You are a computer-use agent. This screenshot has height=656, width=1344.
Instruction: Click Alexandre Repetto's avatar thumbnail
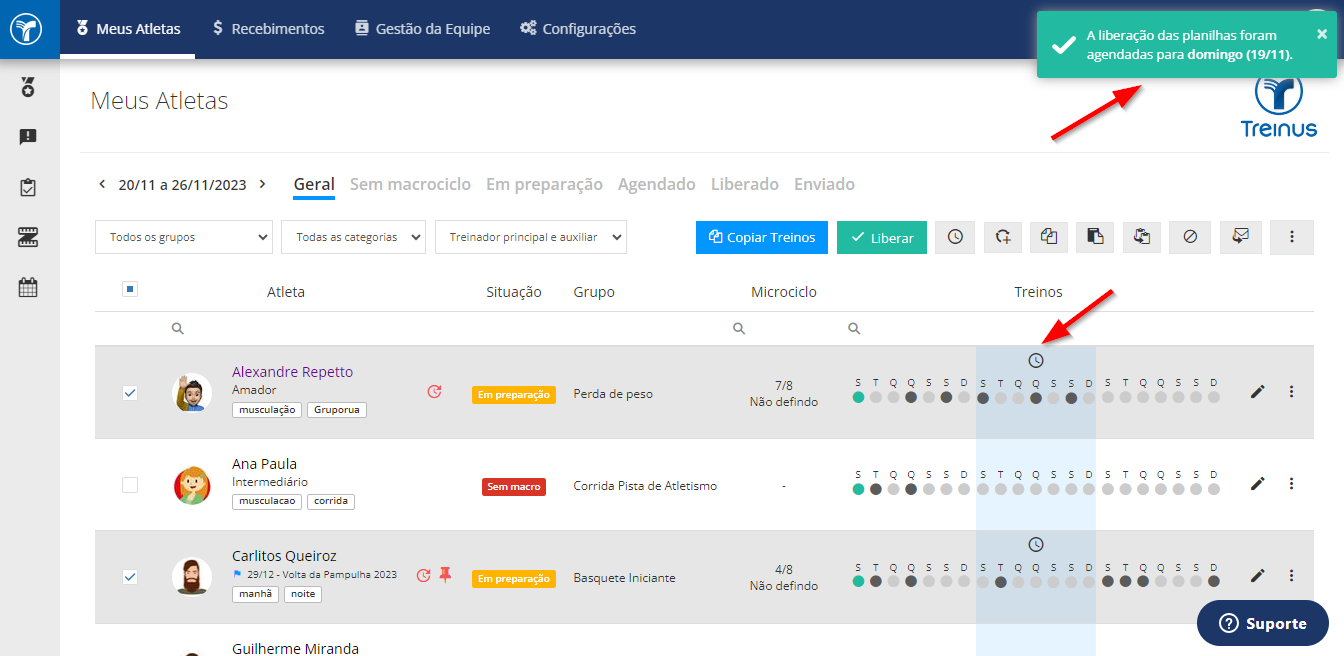[192, 393]
